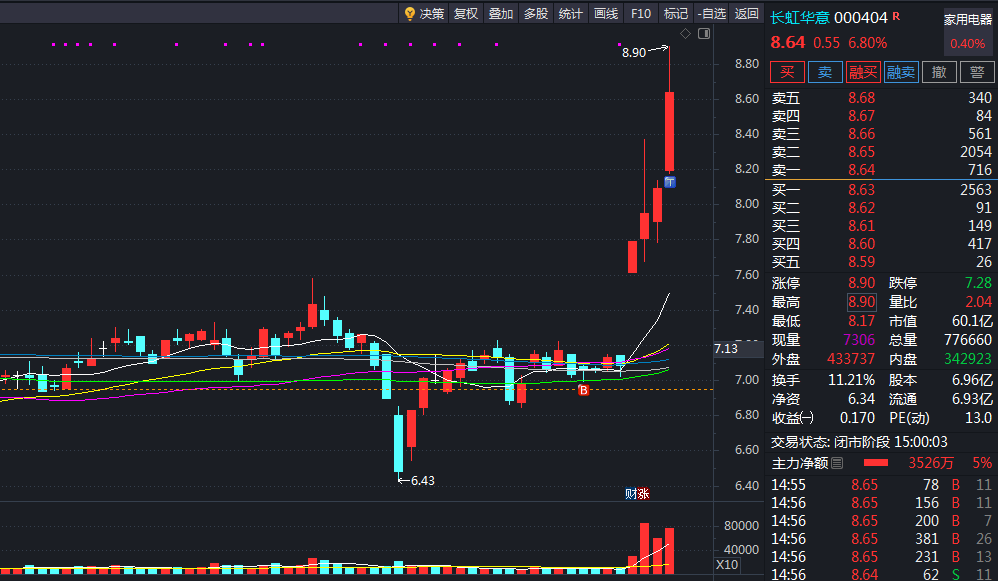The width and height of the screenshot is (998, 581).
Task: Open the 叠加 overlay options
Action: pos(501,13)
